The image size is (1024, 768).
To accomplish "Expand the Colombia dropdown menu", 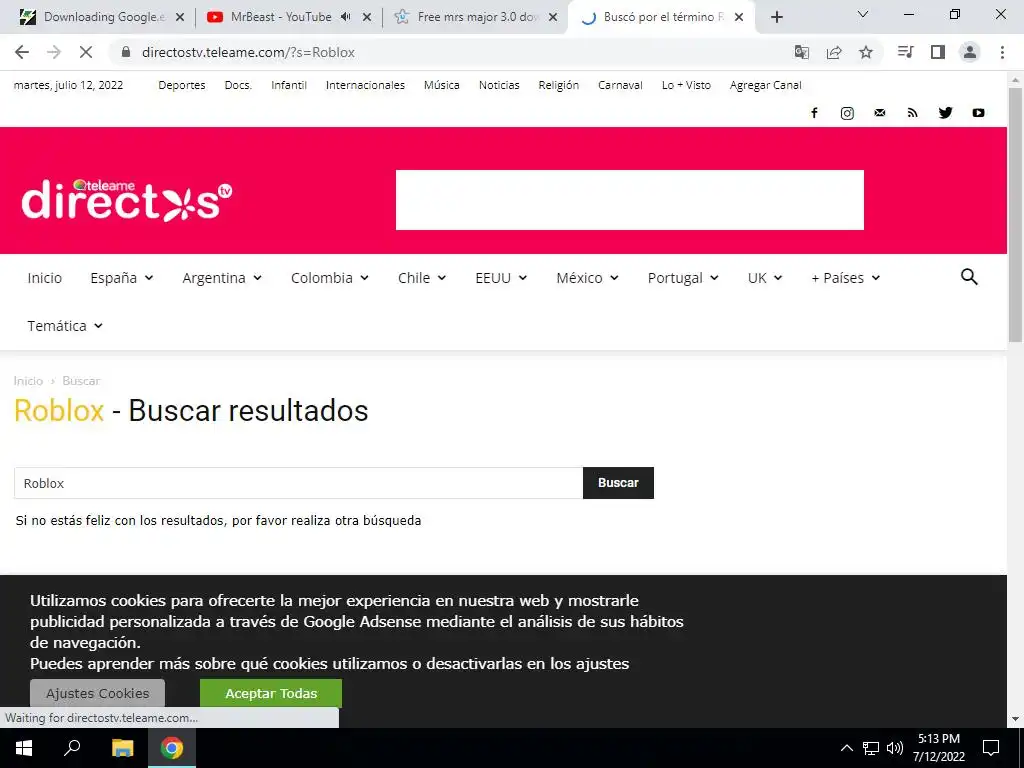I will tap(330, 278).
